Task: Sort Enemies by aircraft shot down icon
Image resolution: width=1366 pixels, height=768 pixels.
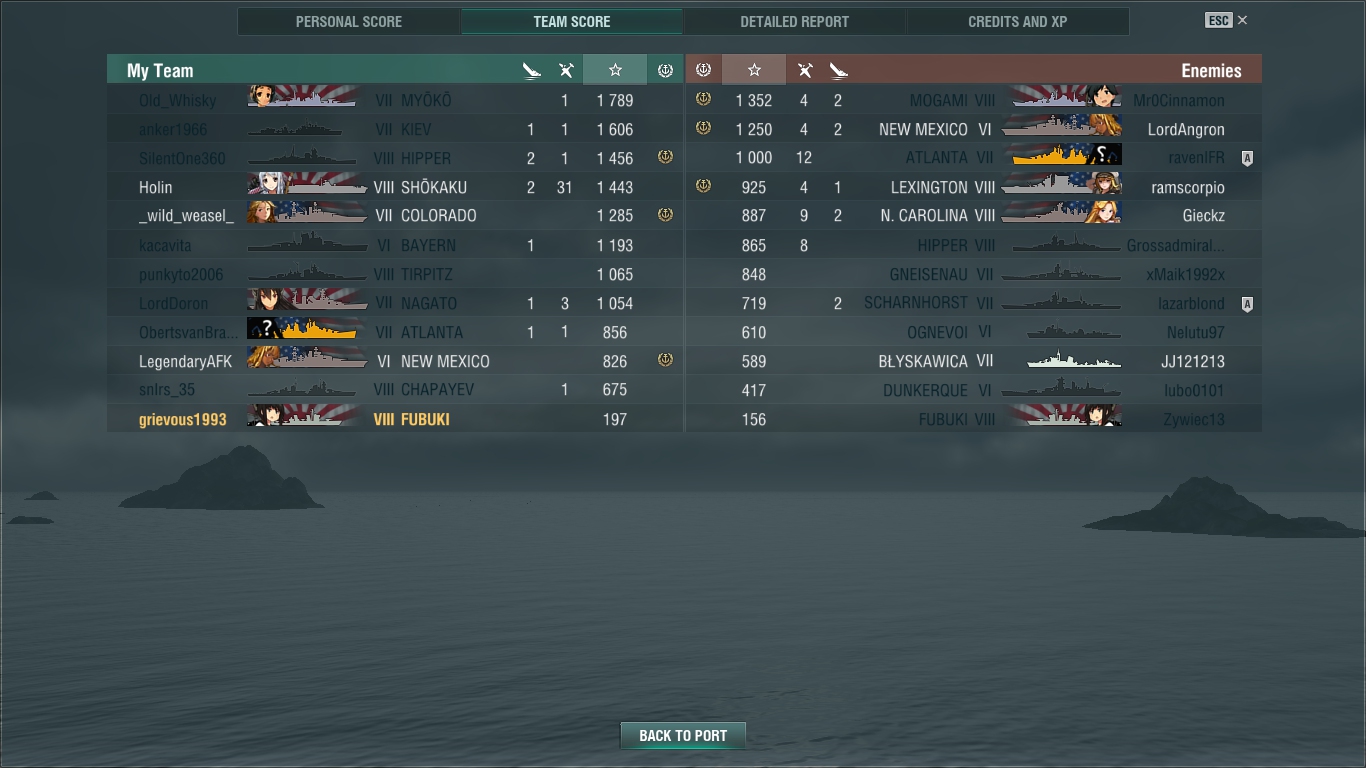Action: click(x=804, y=70)
